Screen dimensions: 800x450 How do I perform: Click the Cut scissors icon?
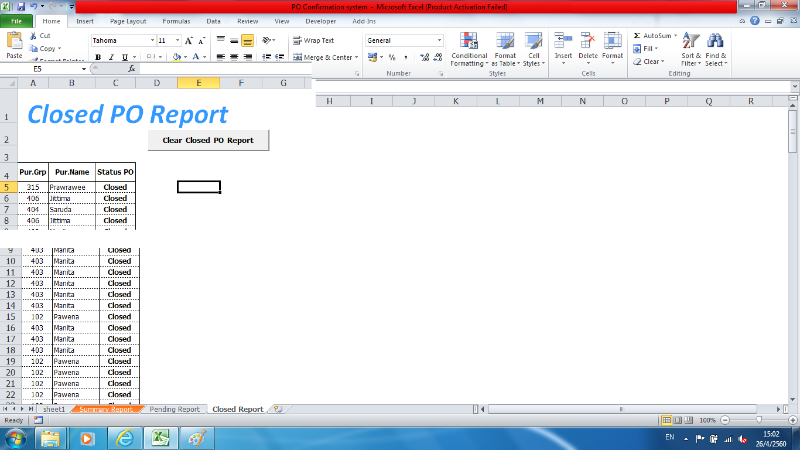(33, 35)
